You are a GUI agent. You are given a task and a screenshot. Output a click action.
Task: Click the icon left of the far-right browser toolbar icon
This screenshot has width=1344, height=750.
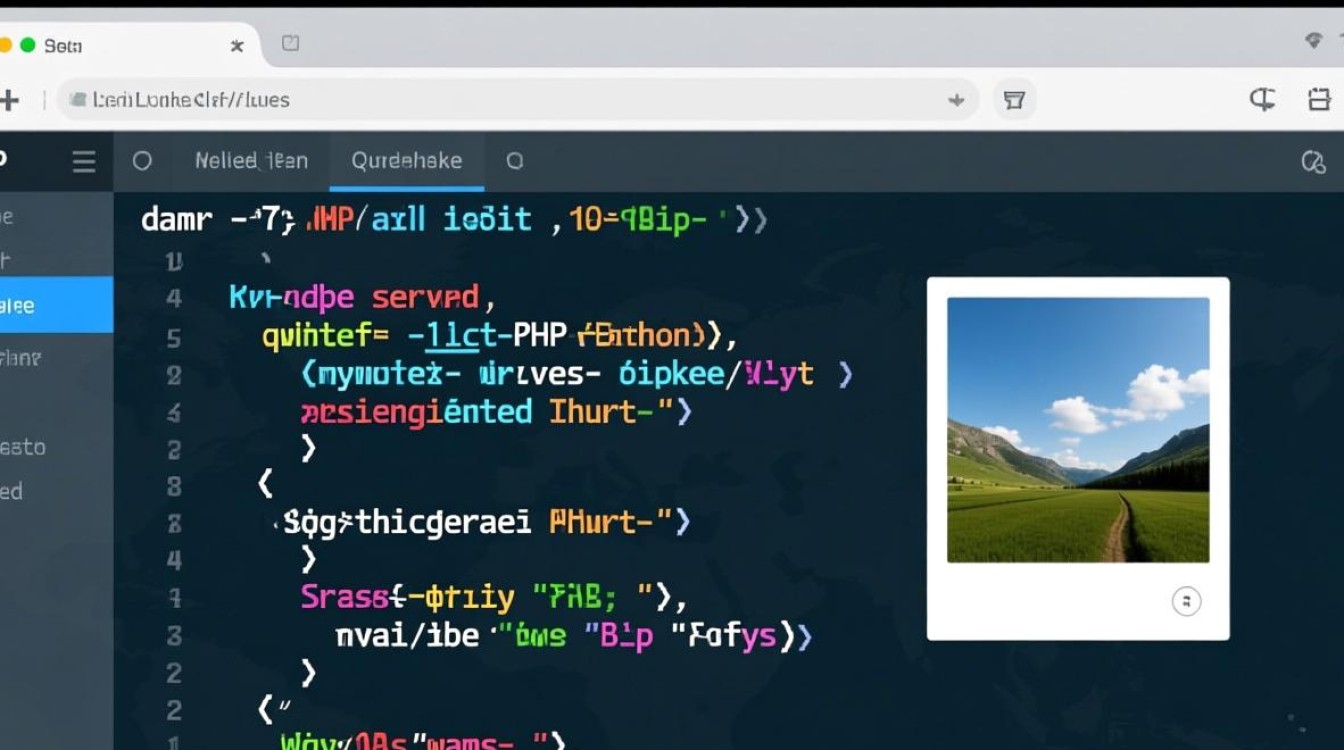click(1262, 99)
